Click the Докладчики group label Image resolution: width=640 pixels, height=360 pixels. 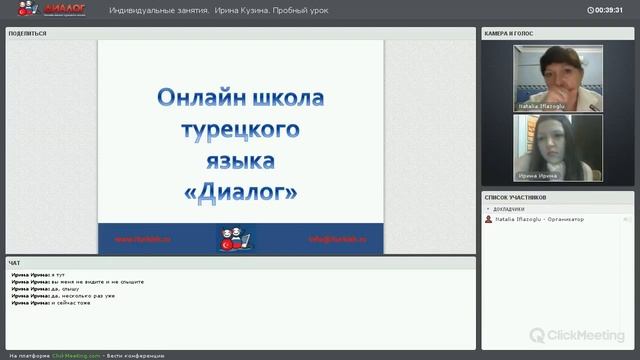(509, 209)
